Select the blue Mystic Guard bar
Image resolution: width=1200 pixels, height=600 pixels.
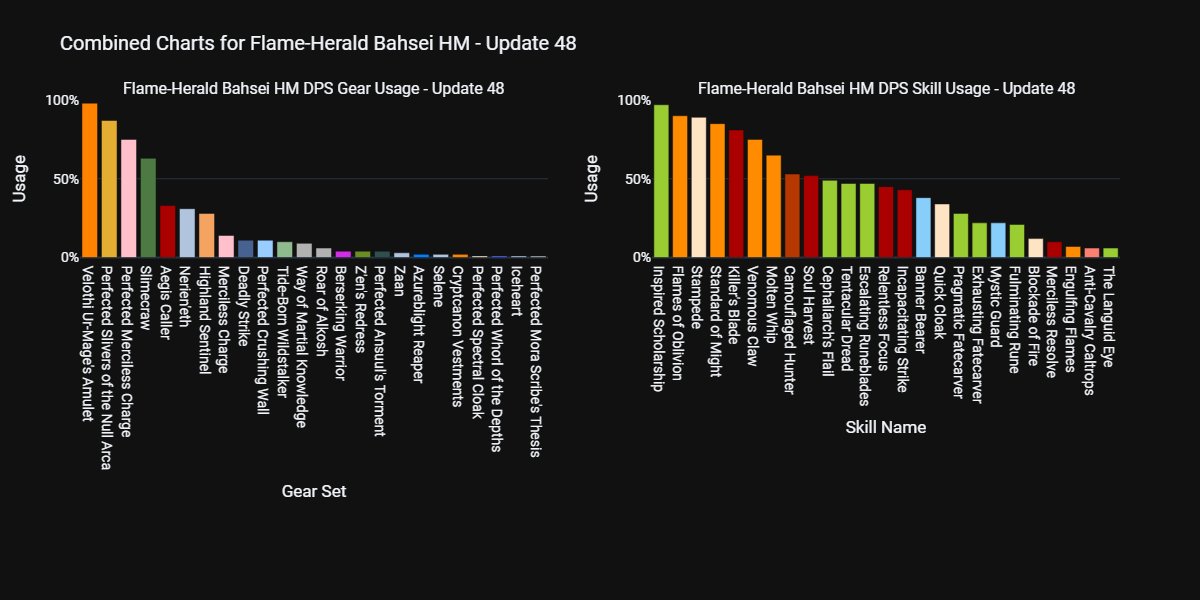click(998, 240)
